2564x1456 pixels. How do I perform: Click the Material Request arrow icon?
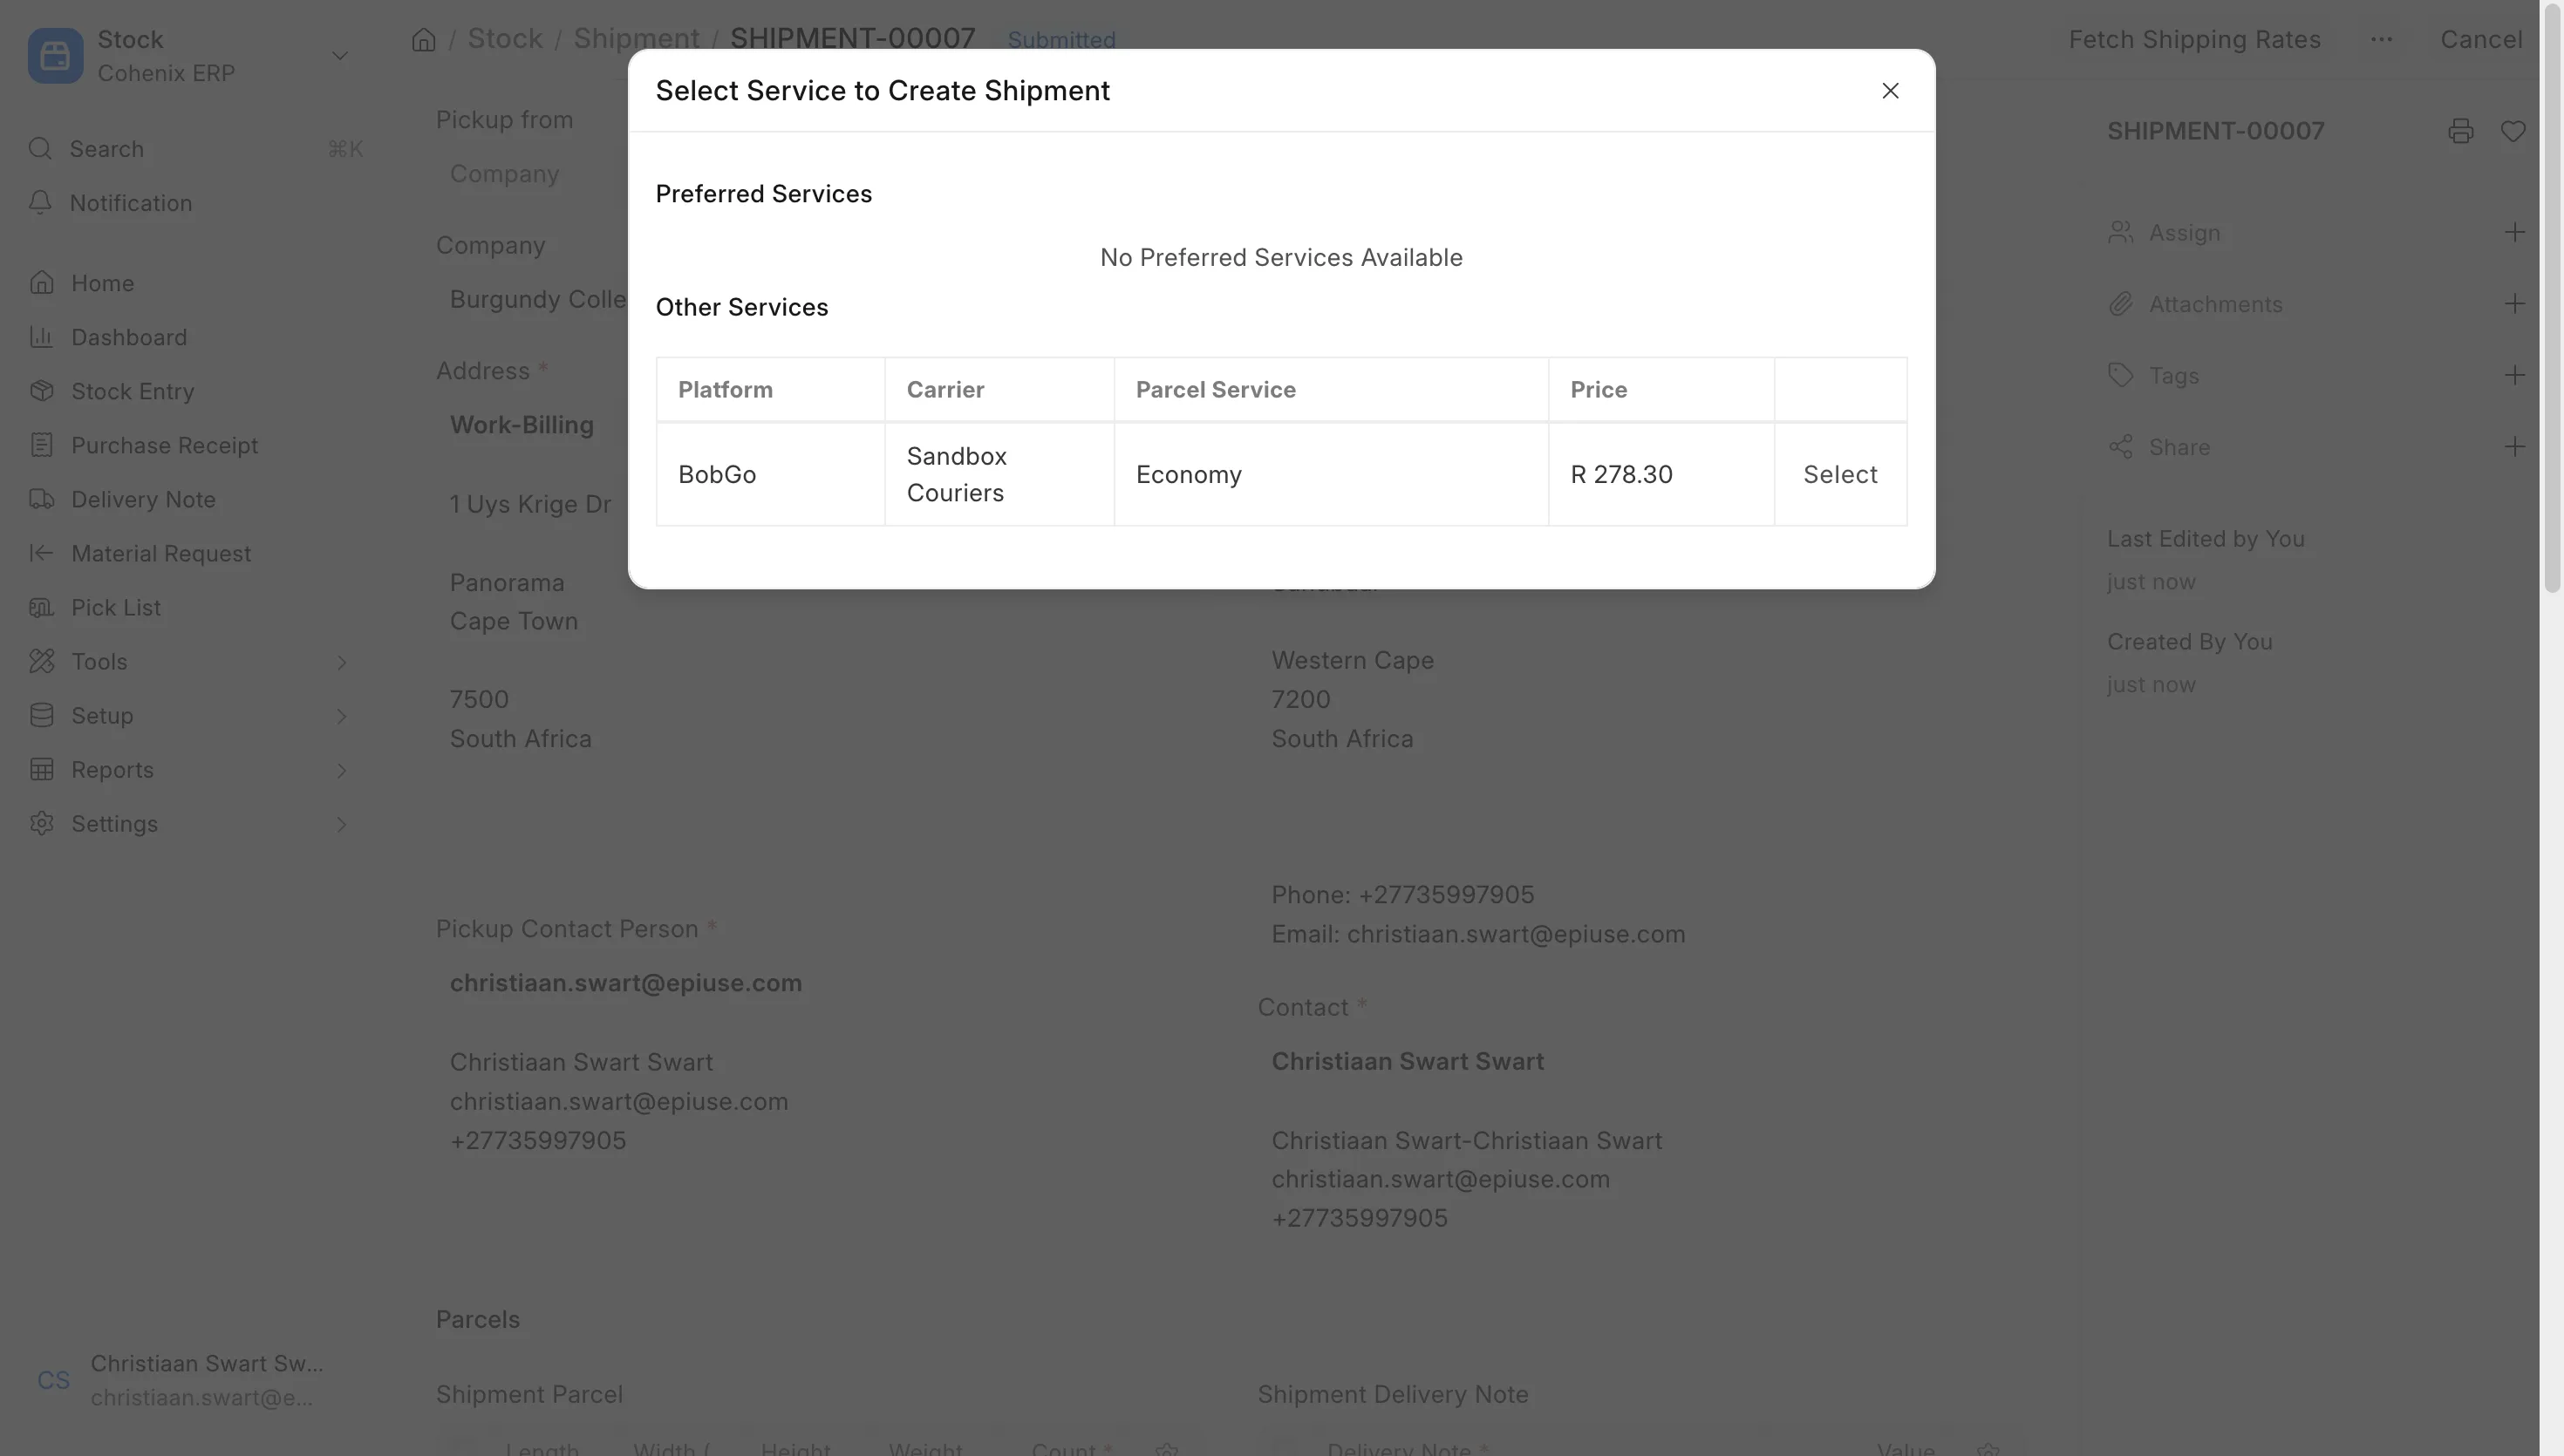(x=42, y=553)
